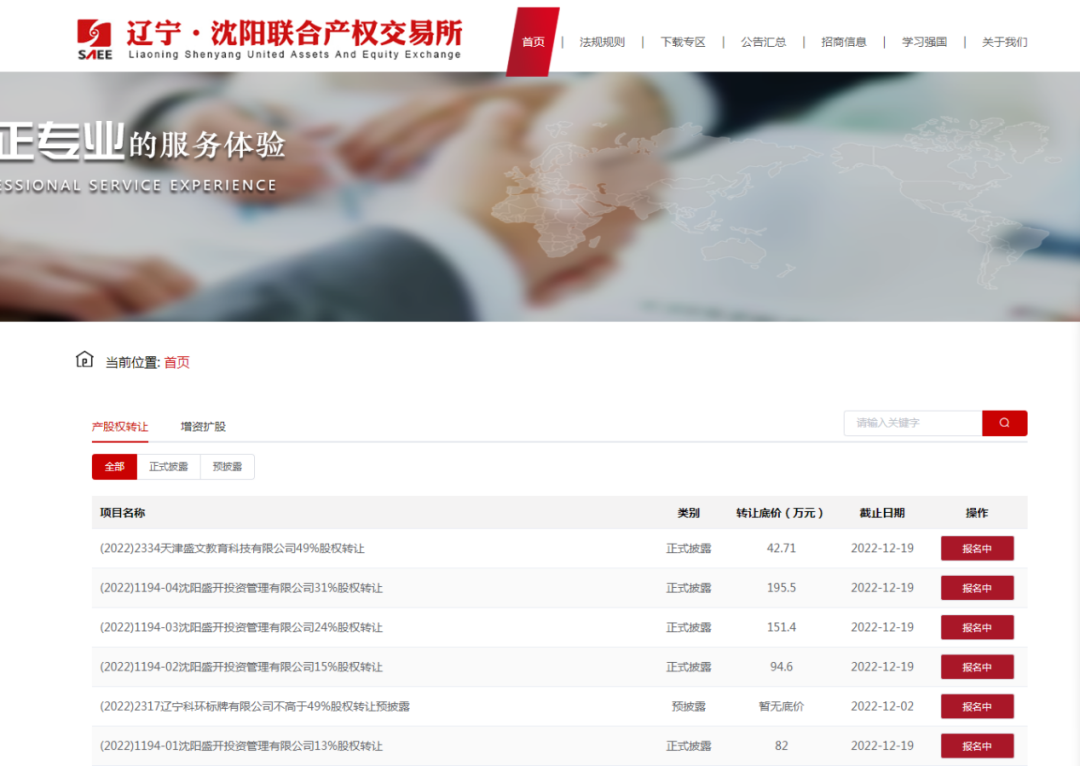Viewport: 1080px width, 766px height.
Task: Click the keyword search input field
Action: pyautogui.click(x=912, y=423)
